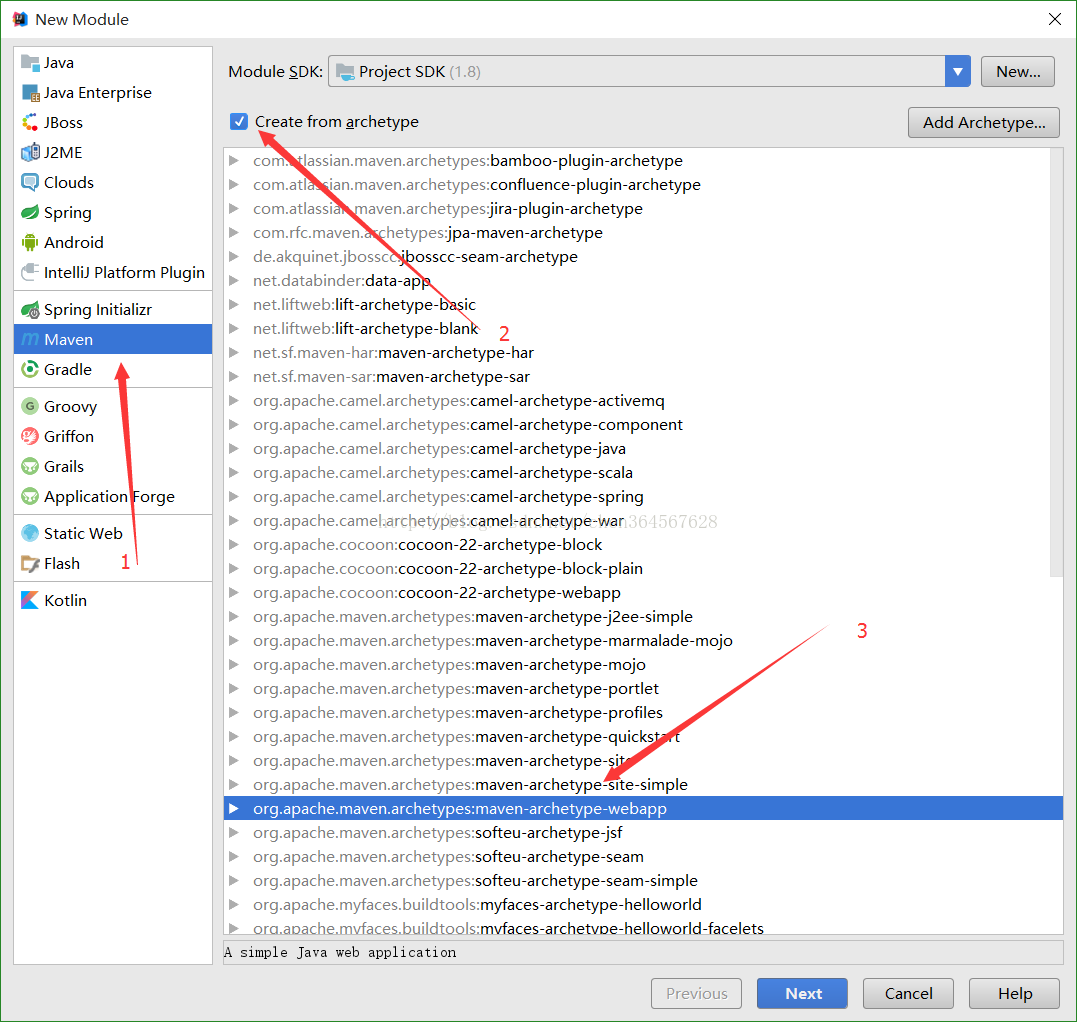The width and height of the screenshot is (1077, 1022).
Task: Choose Kotlin module type
Action: [x=113, y=600]
